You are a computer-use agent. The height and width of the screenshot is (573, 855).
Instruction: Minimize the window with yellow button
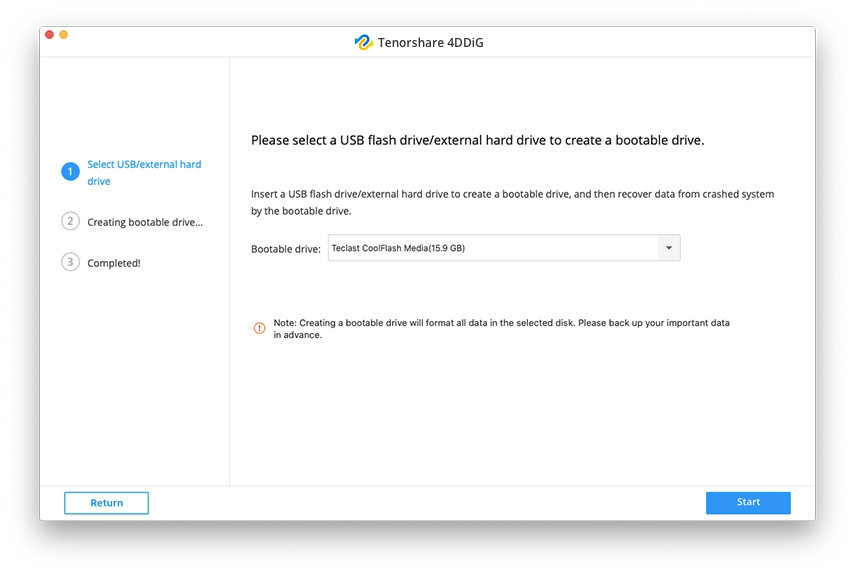[63, 34]
